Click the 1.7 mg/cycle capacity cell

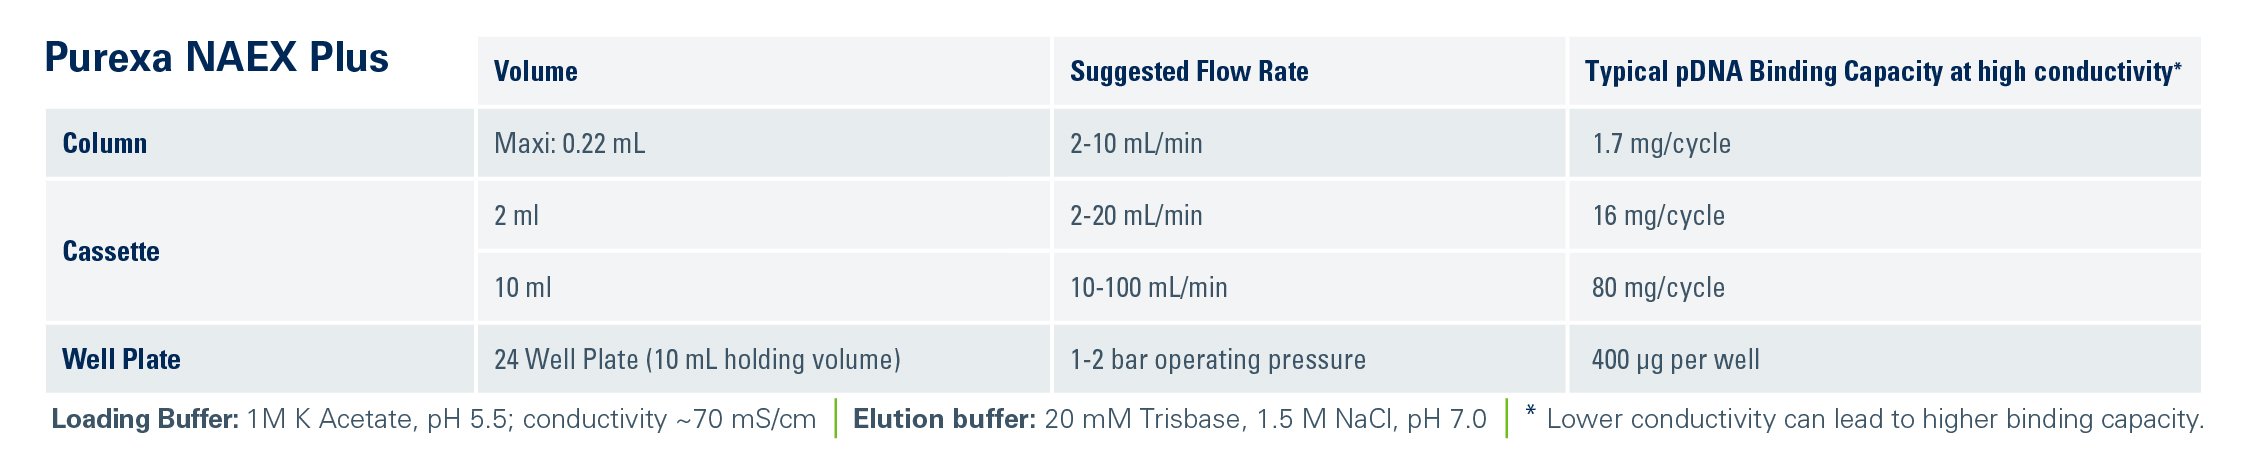point(1885,143)
